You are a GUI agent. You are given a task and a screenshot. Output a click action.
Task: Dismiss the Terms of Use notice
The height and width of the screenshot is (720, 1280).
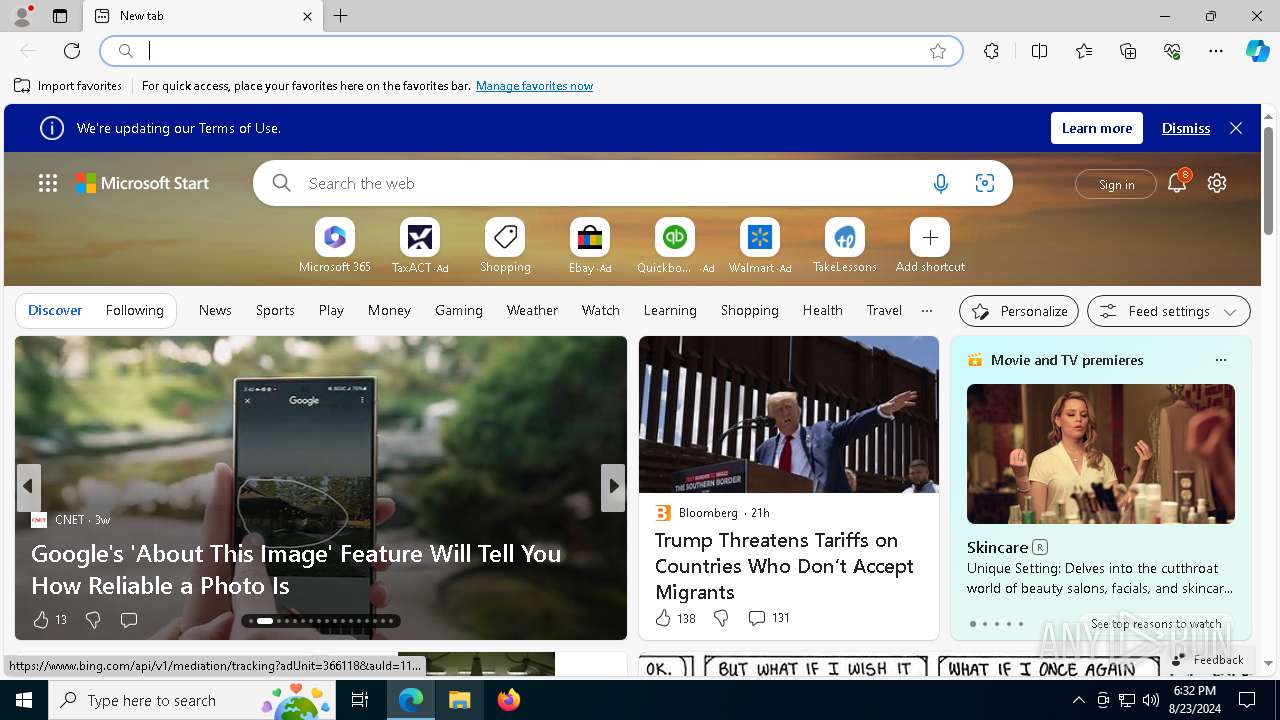coord(1186,128)
